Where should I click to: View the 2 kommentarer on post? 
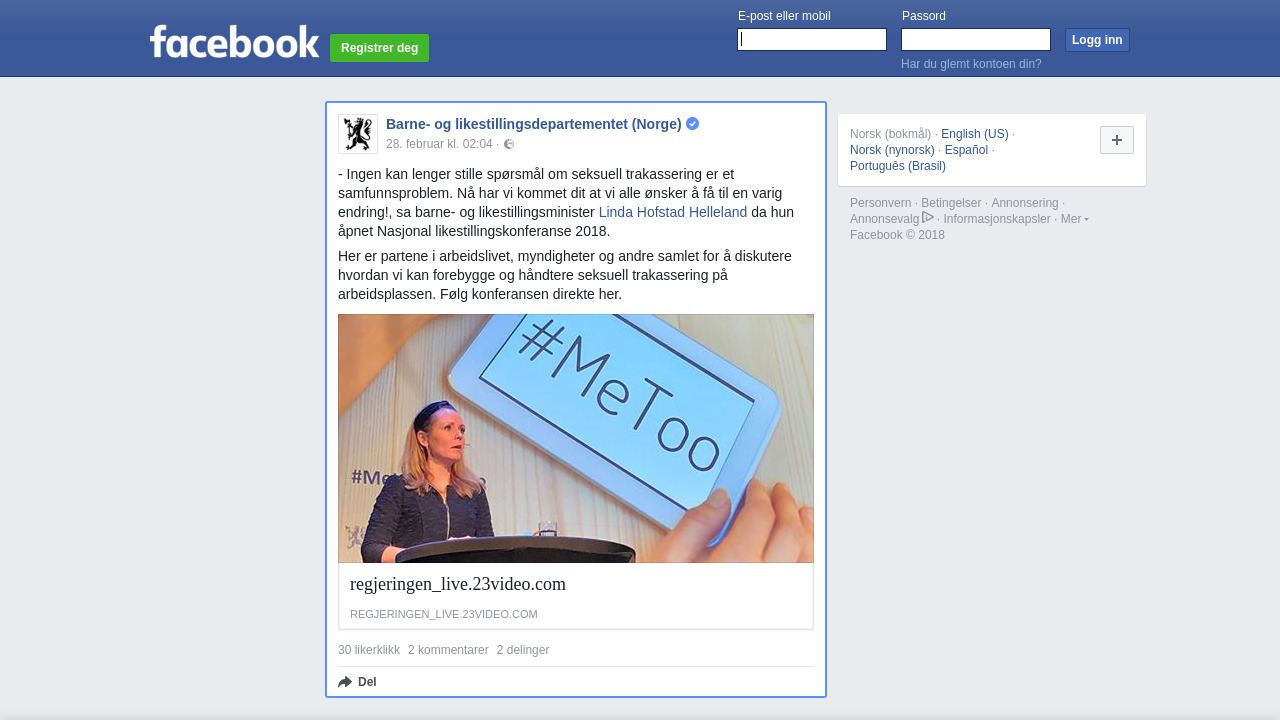(x=448, y=650)
